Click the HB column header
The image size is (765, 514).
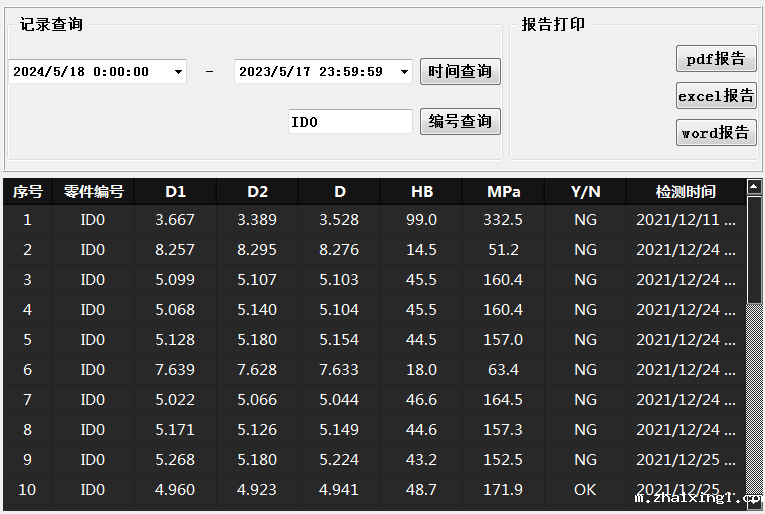click(422, 192)
